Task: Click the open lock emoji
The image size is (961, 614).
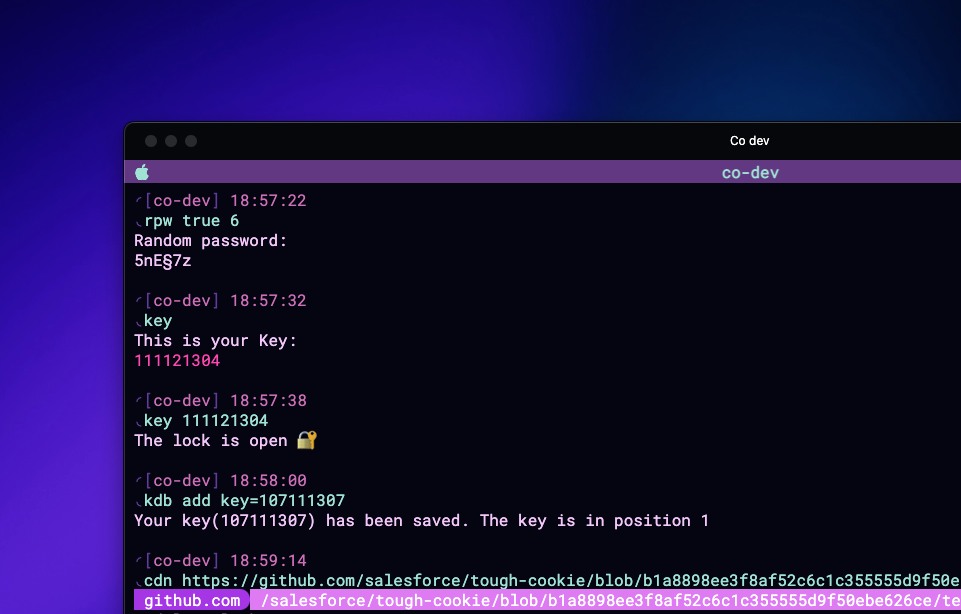Action: (306, 439)
